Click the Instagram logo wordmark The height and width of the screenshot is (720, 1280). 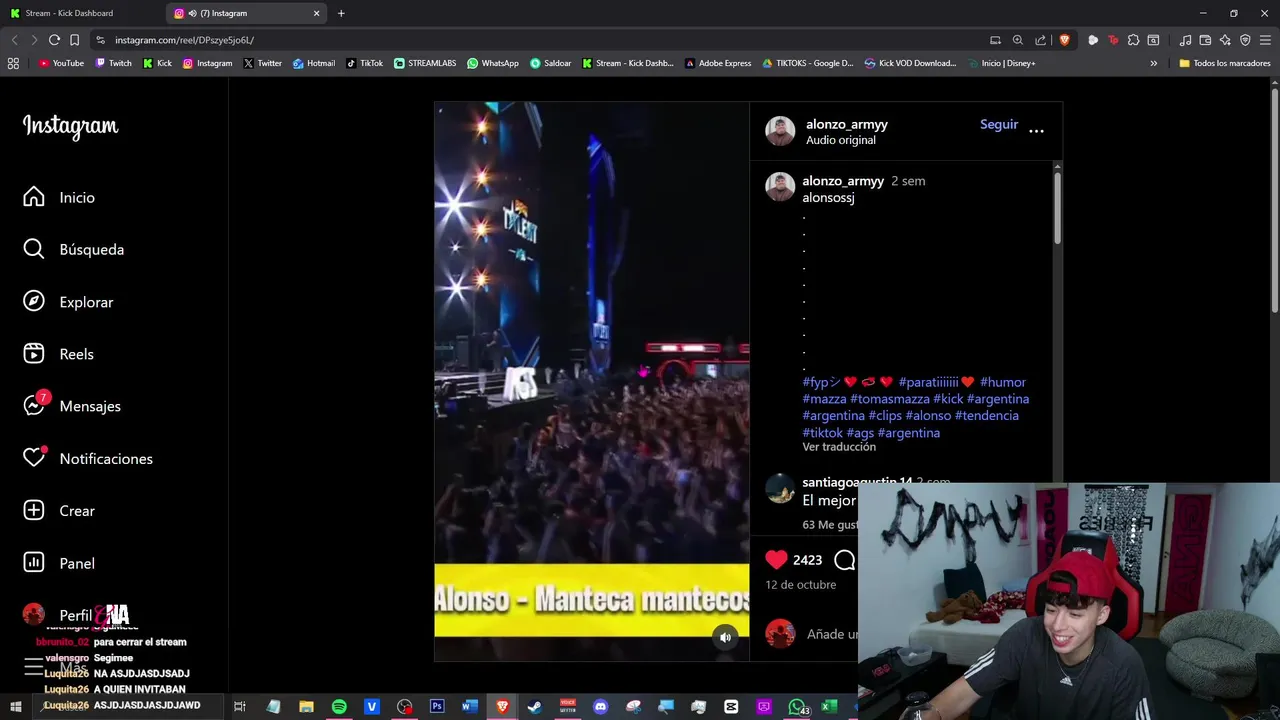[70, 126]
